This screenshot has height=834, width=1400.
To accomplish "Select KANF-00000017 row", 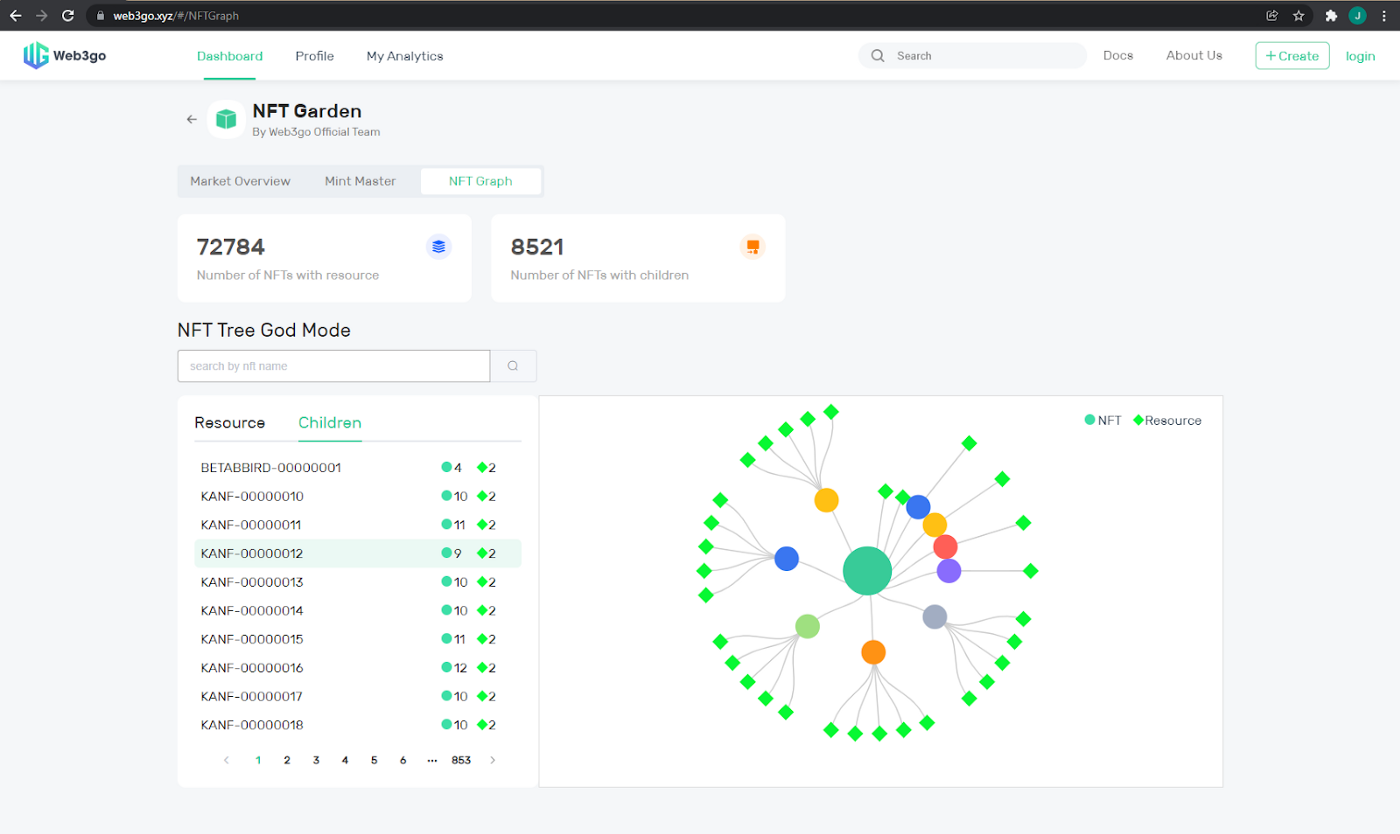I will [357, 696].
